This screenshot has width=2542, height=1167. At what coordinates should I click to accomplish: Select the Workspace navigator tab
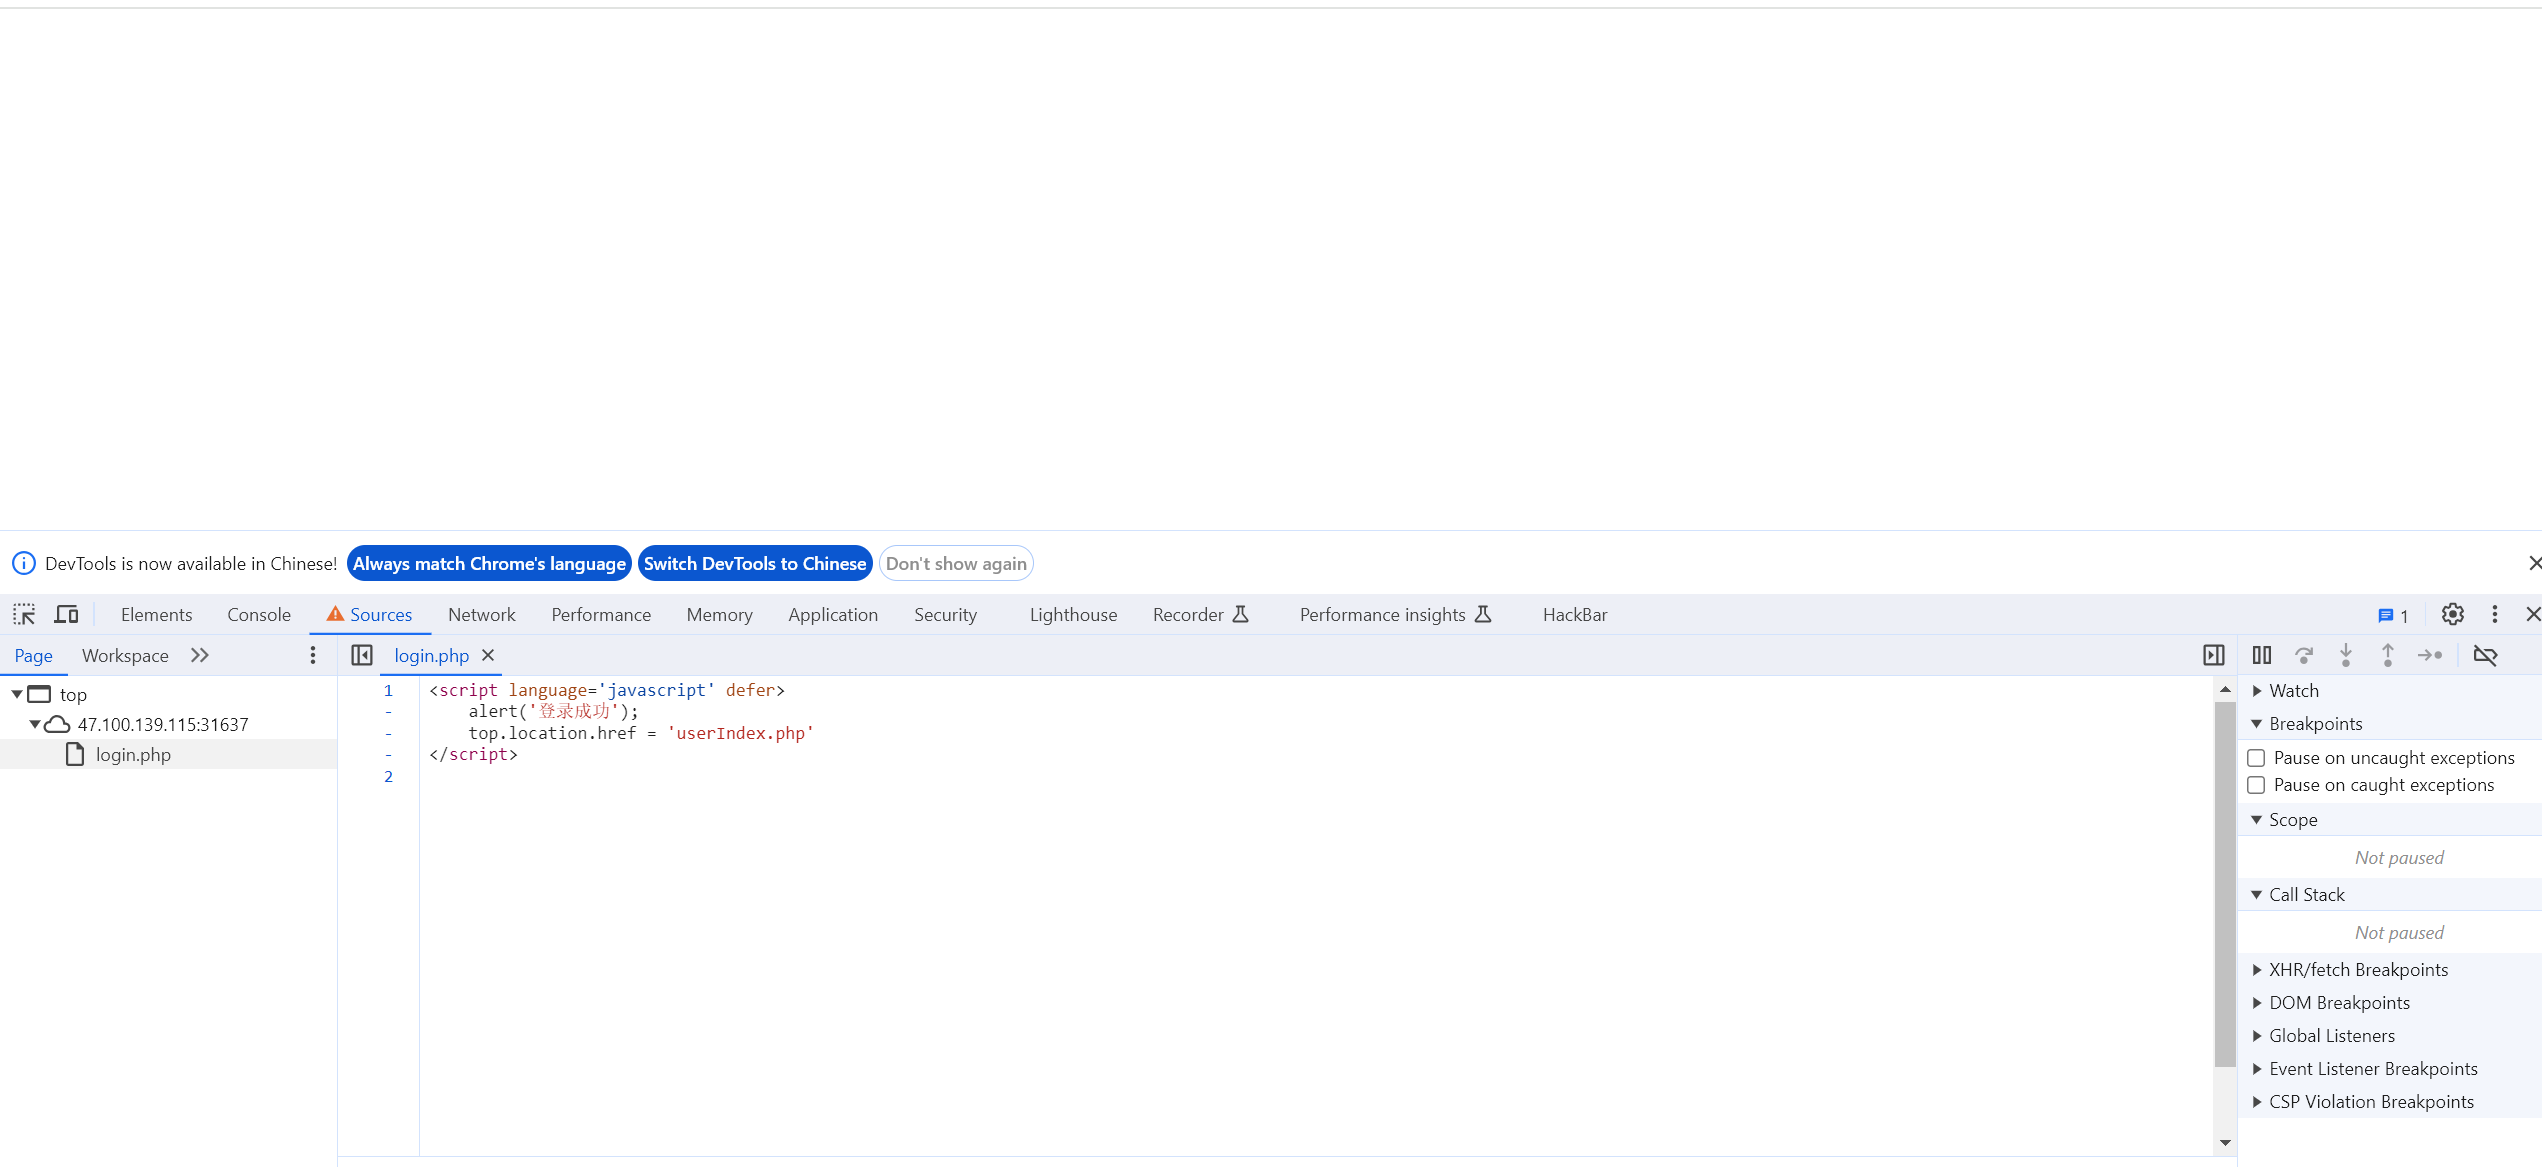(125, 656)
